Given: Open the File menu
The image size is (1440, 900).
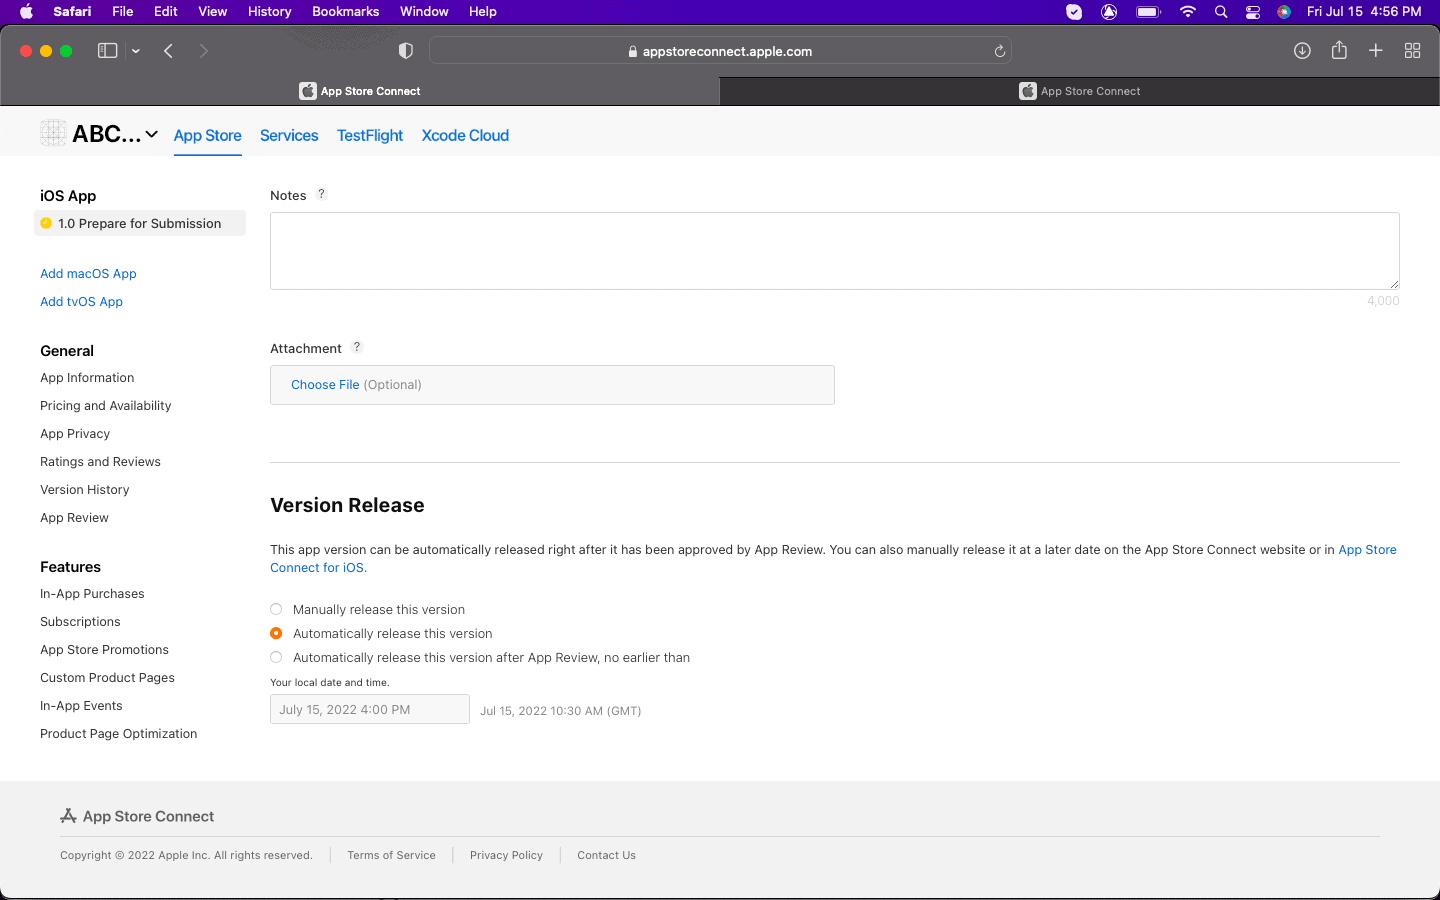Looking at the screenshot, I should click(x=123, y=12).
